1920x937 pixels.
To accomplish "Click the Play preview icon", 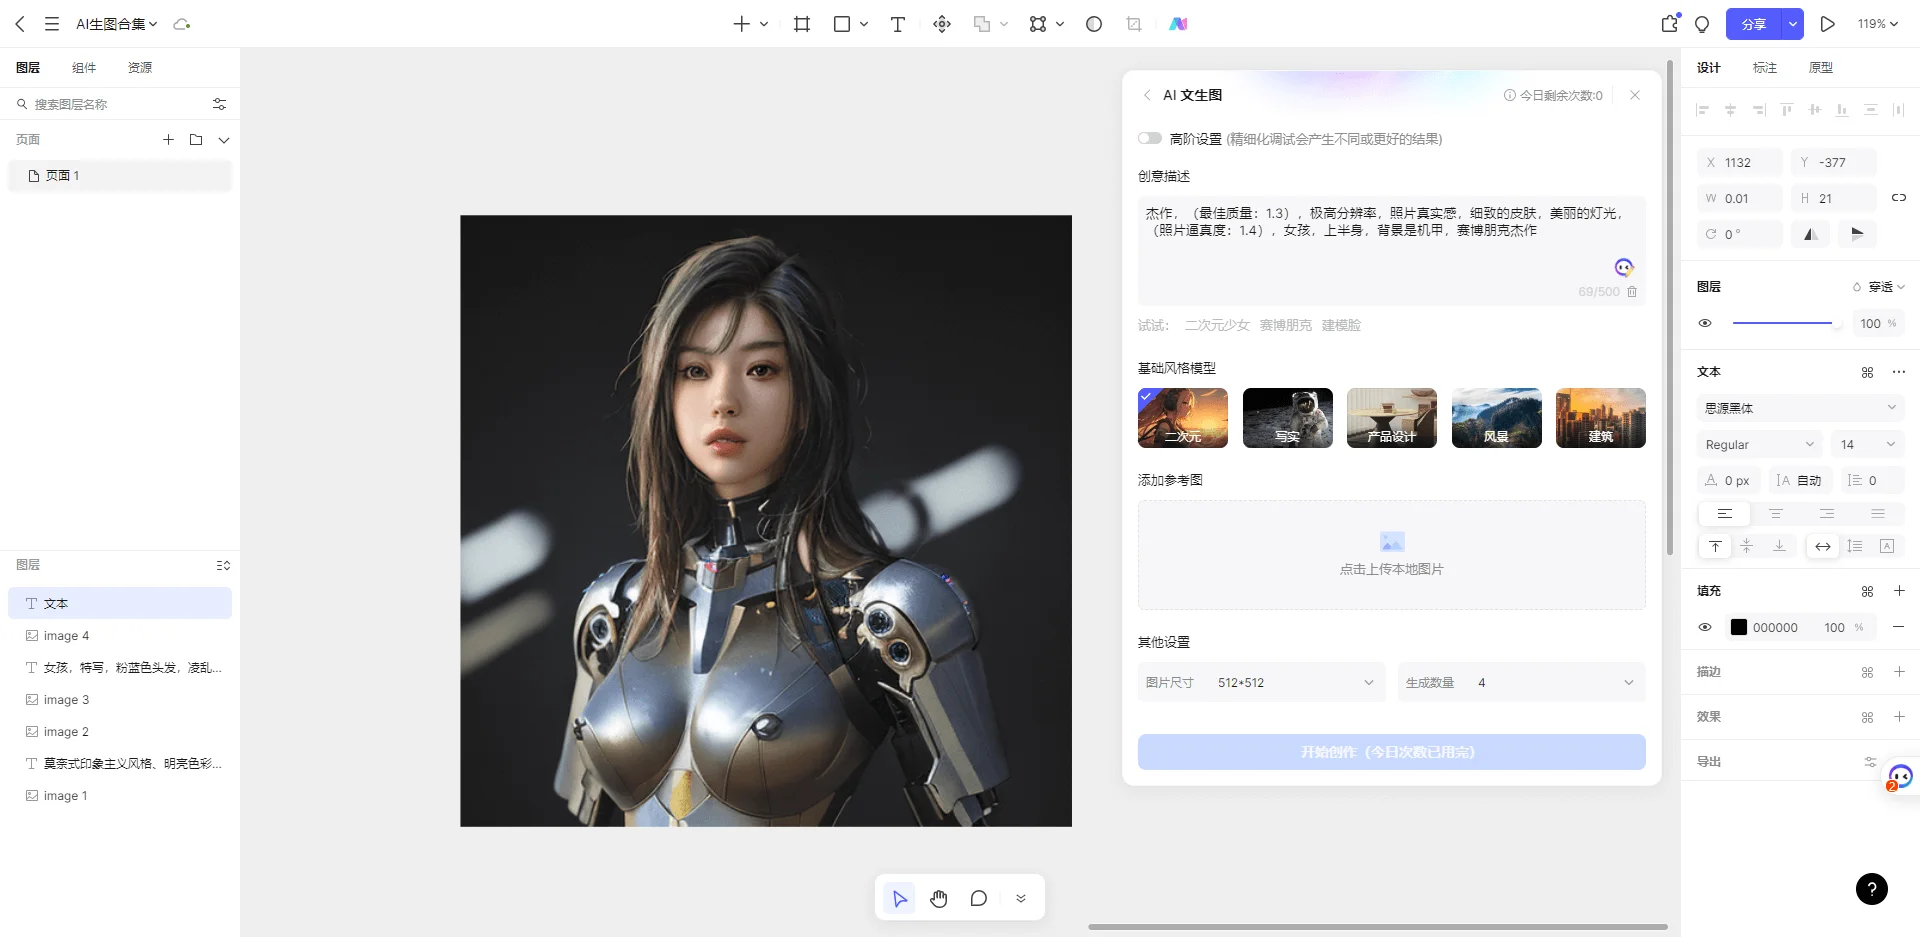I will (x=1827, y=24).
